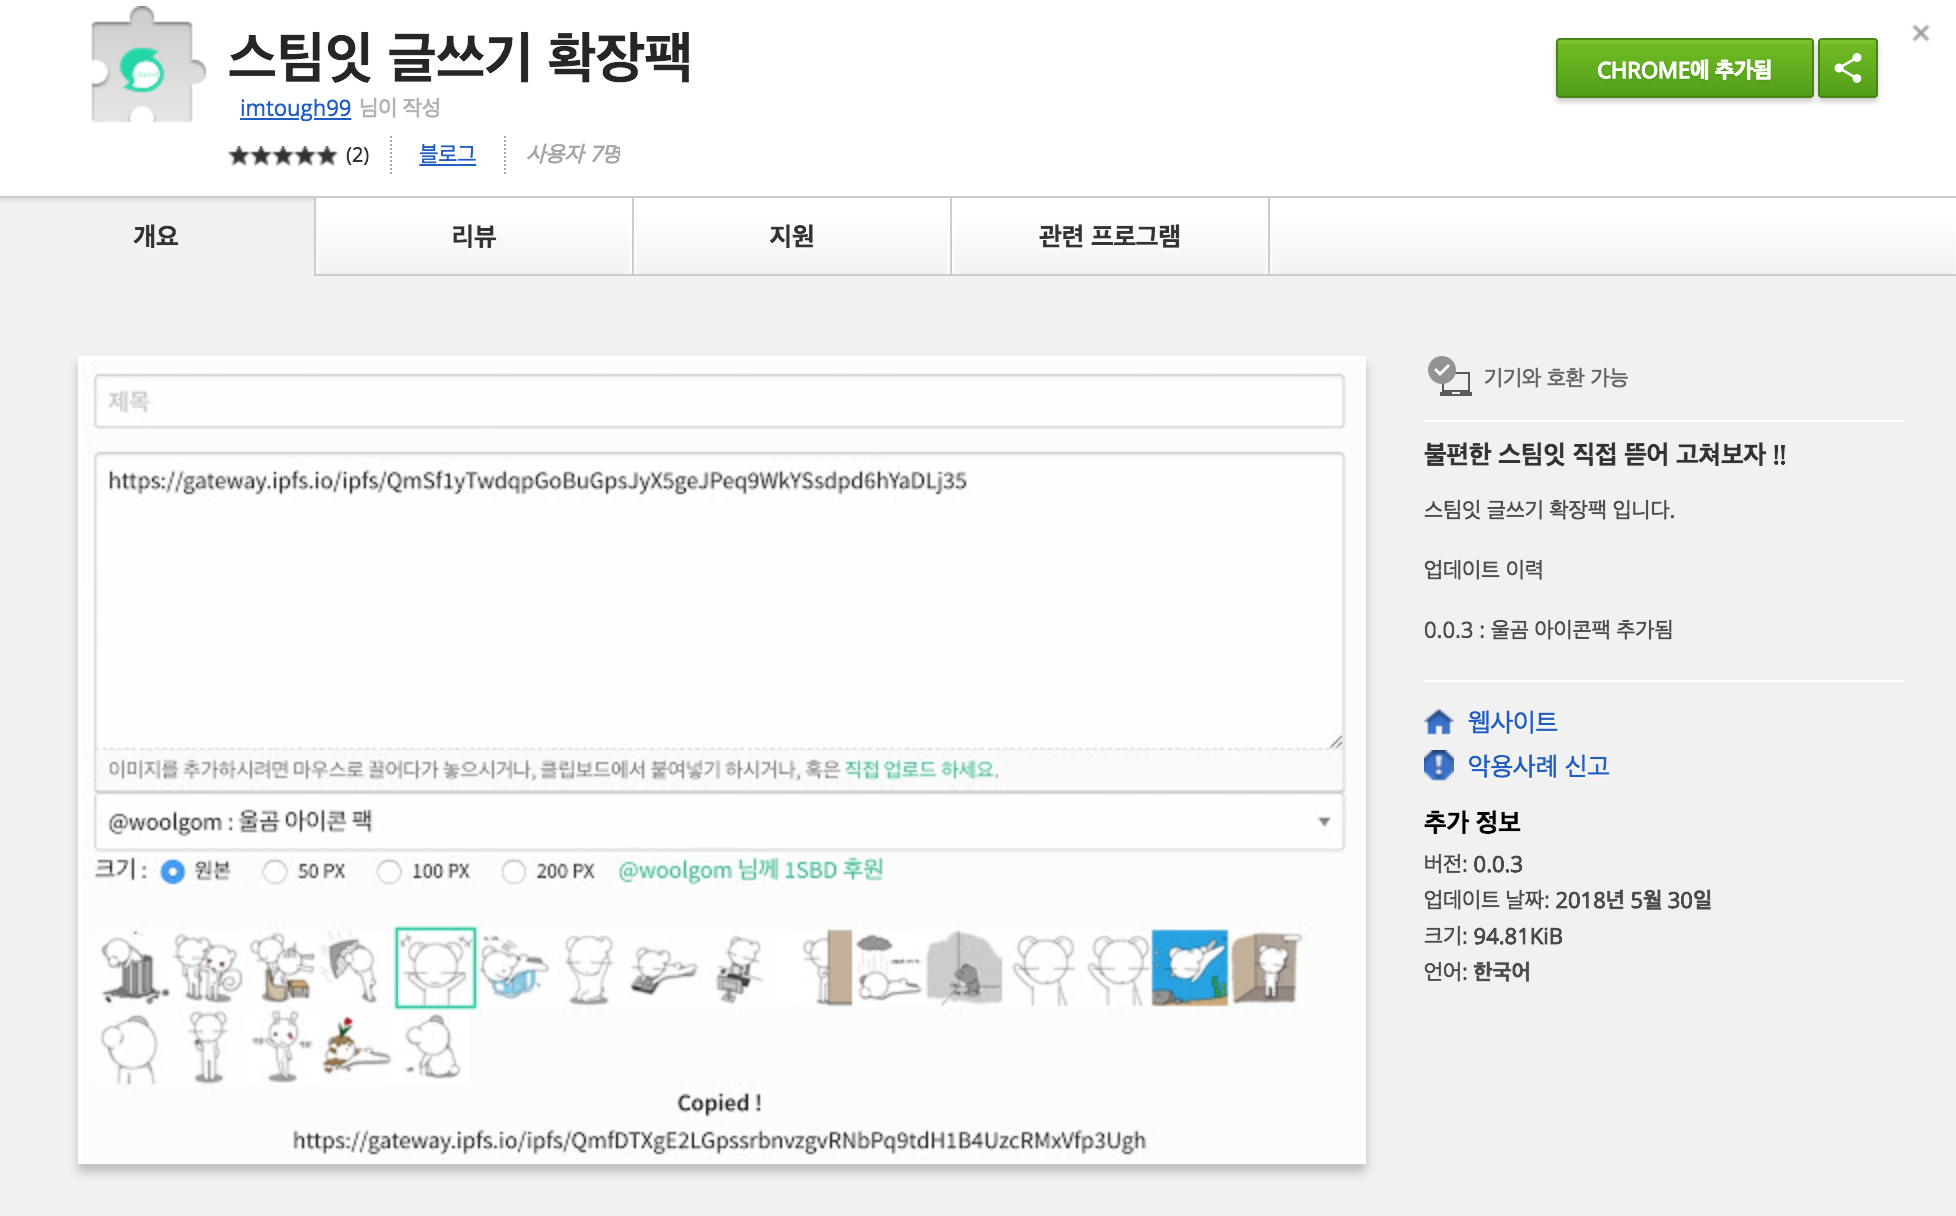This screenshot has width=1956, height=1216.
Task: Click the home icon beside 웹사이트
Action: [1438, 722]
